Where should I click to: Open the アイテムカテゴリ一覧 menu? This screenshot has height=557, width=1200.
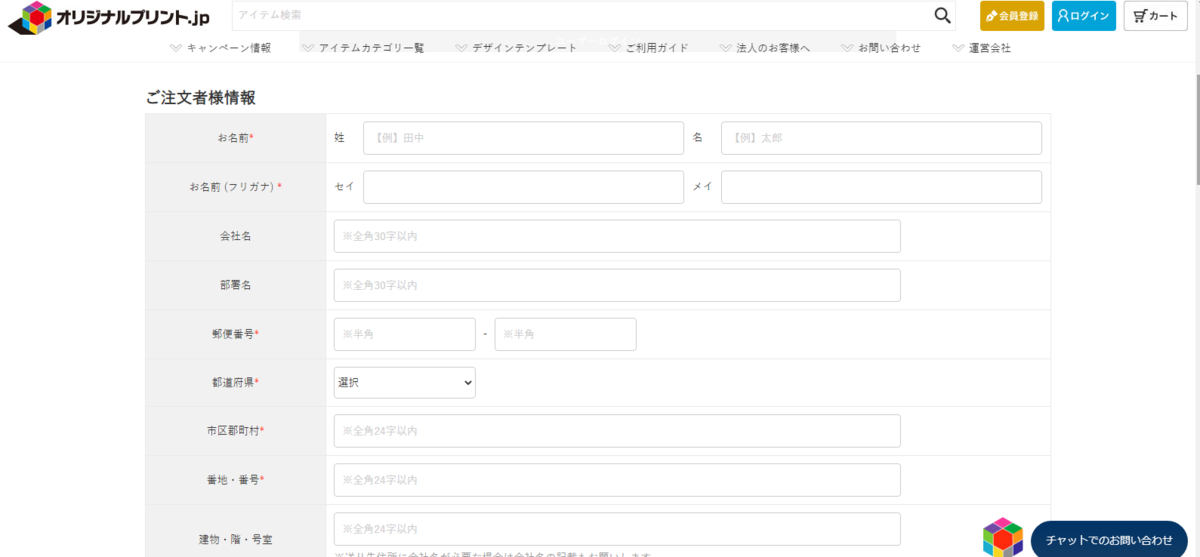363,48
